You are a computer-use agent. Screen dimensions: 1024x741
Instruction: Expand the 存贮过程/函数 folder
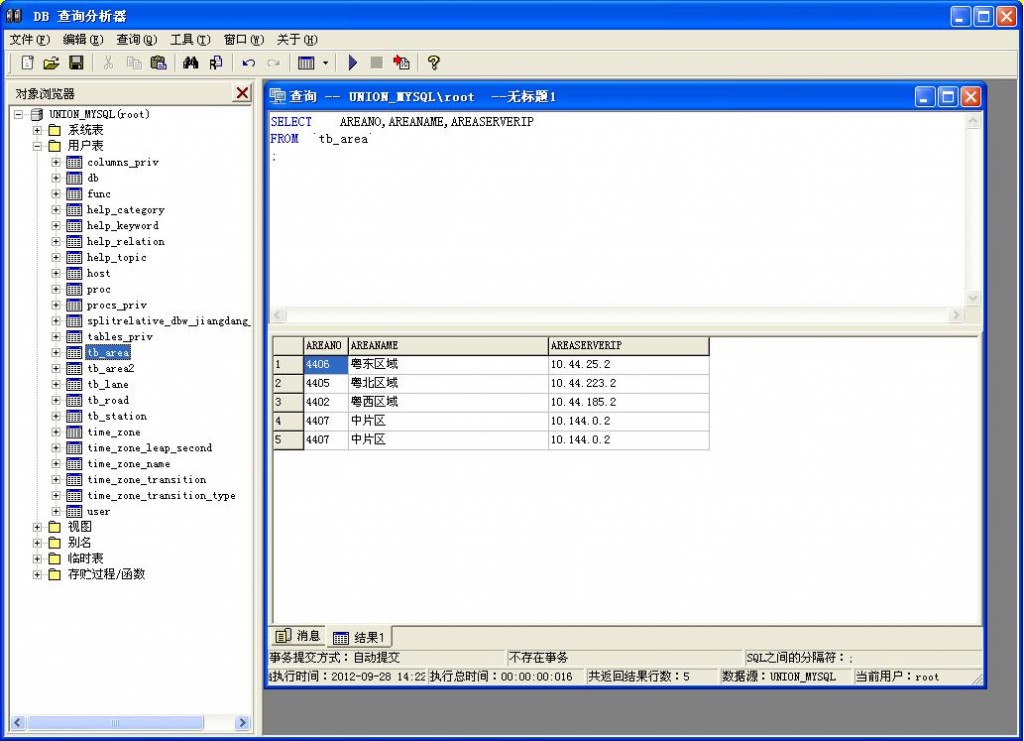pyautogui.click(x=38, y=575)
